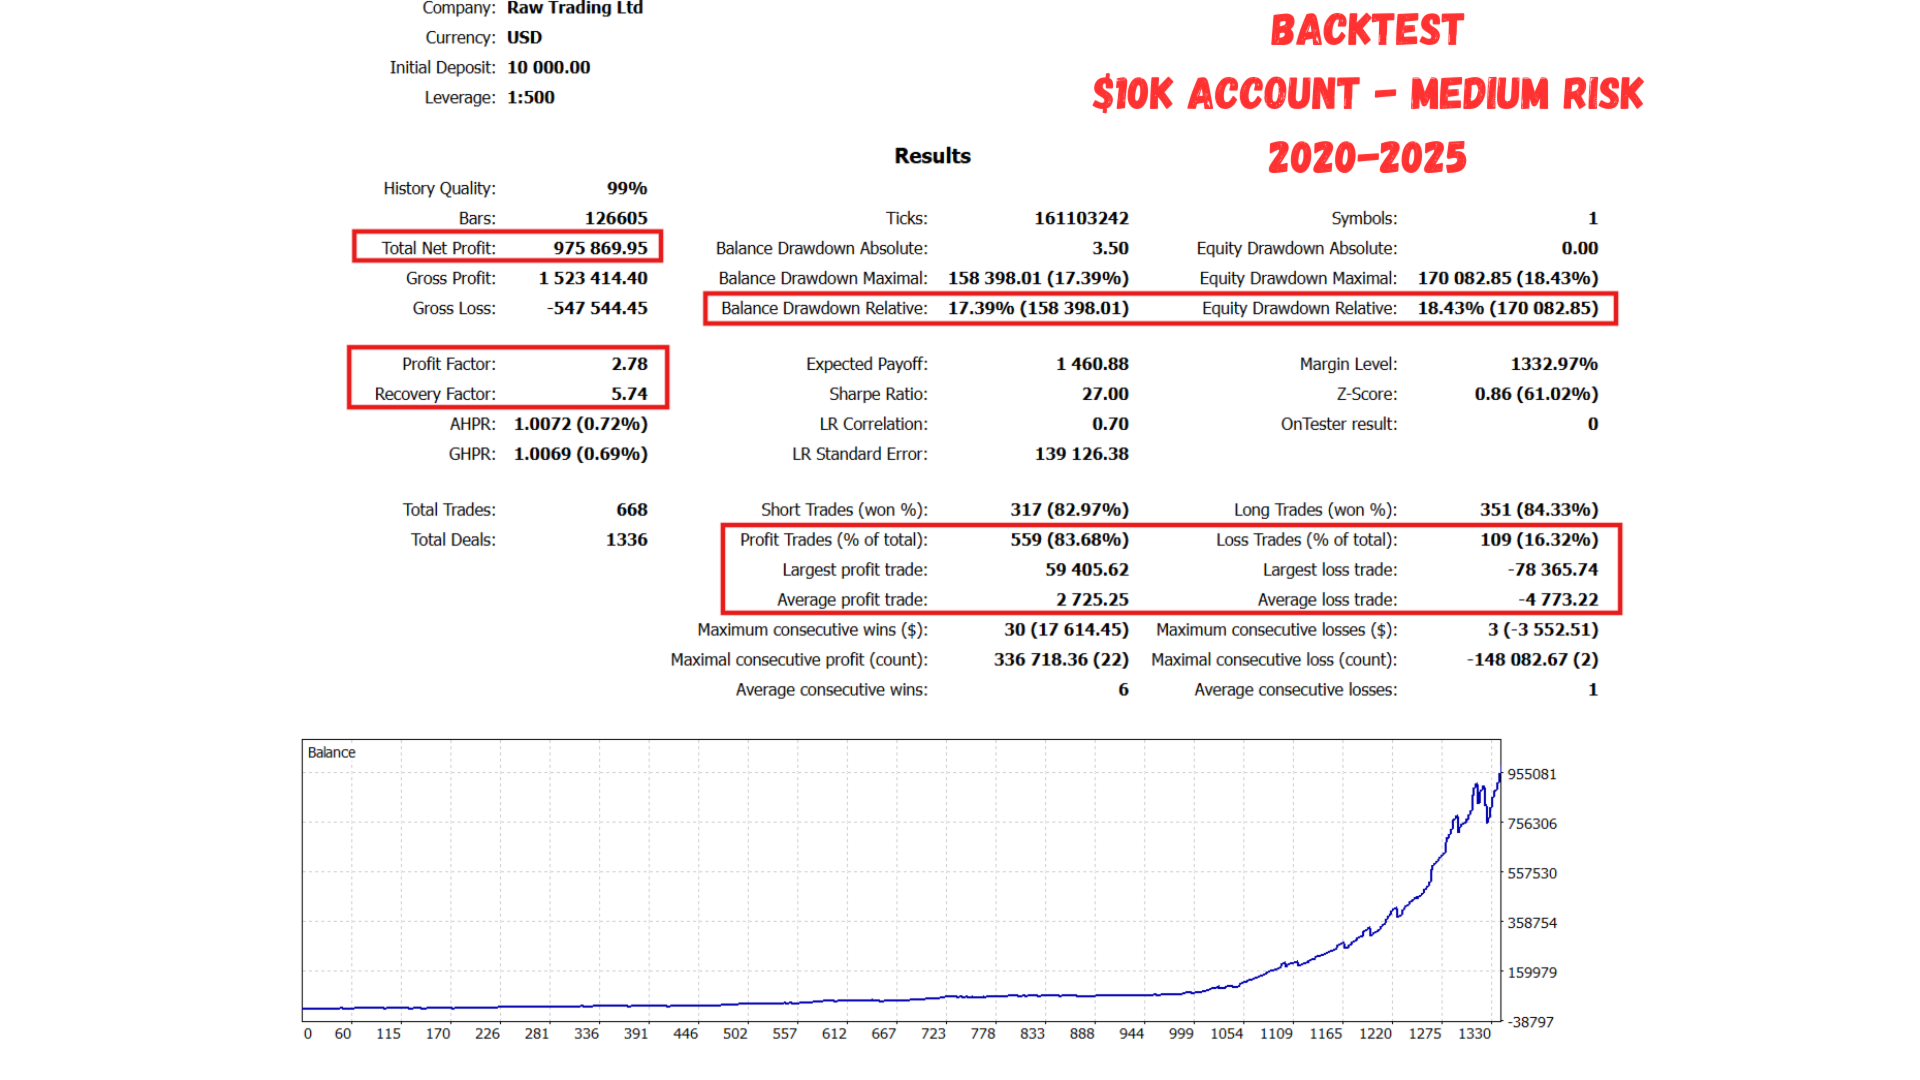
Task: Click Equity Drawdown Relative value 18.43% (170 082.85)
Action: click(1508, 308)
